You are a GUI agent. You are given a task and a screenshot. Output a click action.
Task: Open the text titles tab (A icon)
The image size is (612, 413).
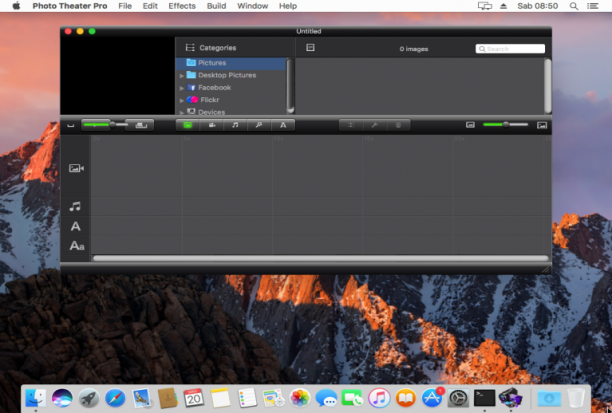(x=283, y=125)
